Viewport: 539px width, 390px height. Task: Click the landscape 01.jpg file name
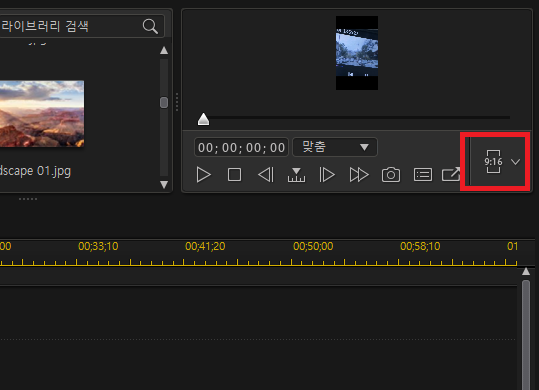click(35, 171)
